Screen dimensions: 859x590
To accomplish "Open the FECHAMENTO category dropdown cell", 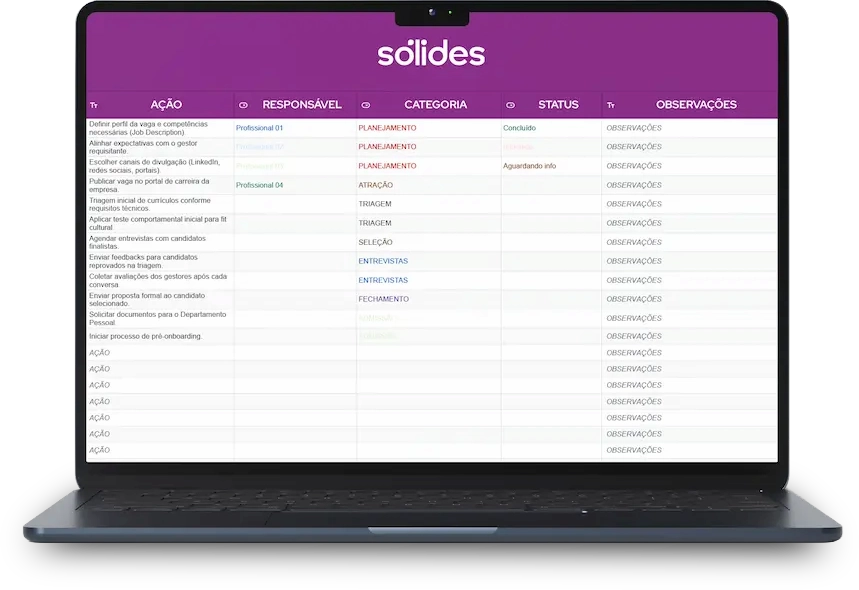I will (x=429, y=299).
